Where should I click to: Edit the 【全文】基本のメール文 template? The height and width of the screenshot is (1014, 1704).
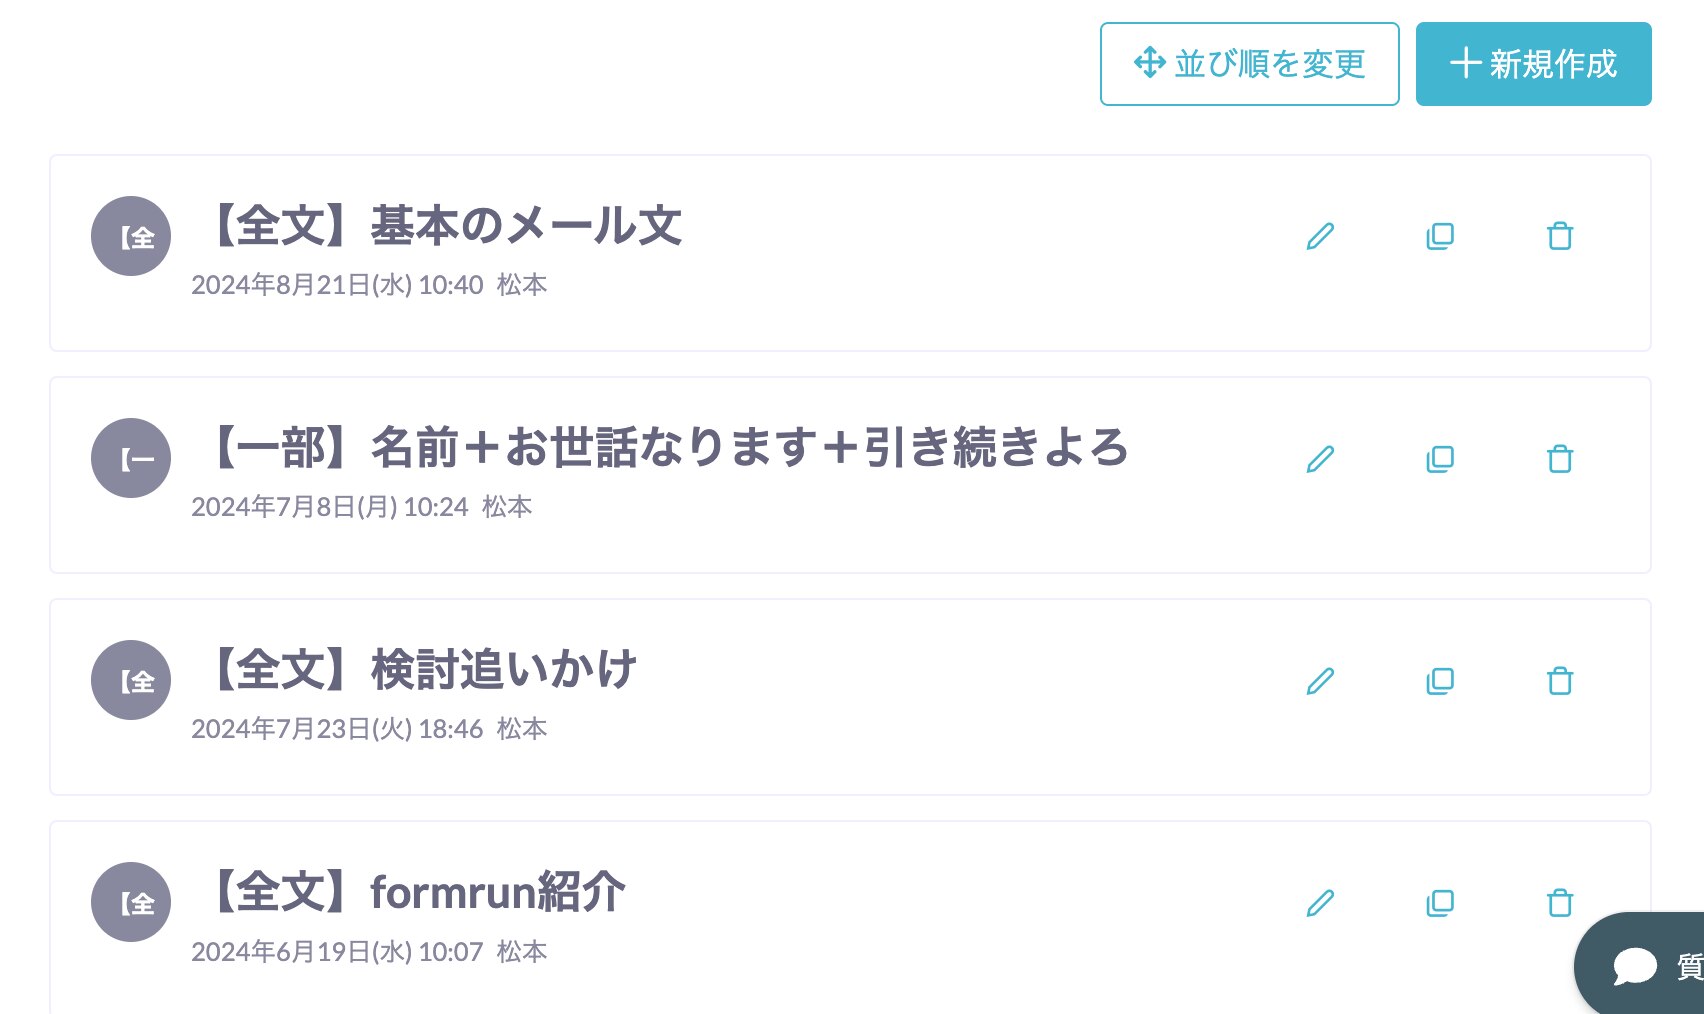(1320, 237)
